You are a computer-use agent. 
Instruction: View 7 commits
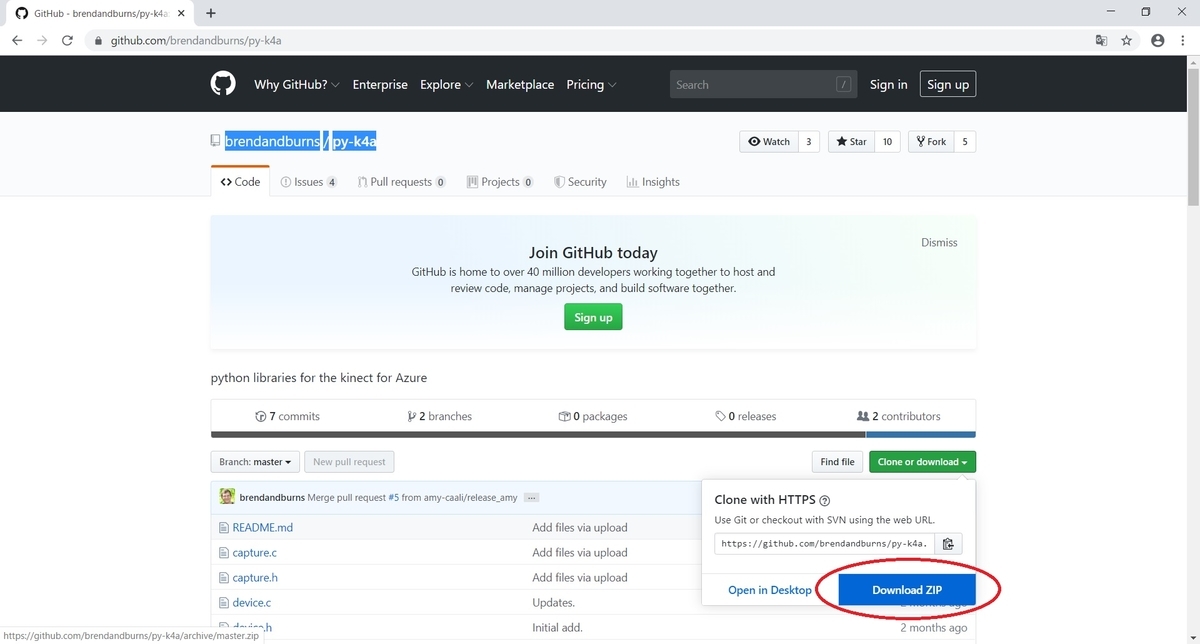288,416
